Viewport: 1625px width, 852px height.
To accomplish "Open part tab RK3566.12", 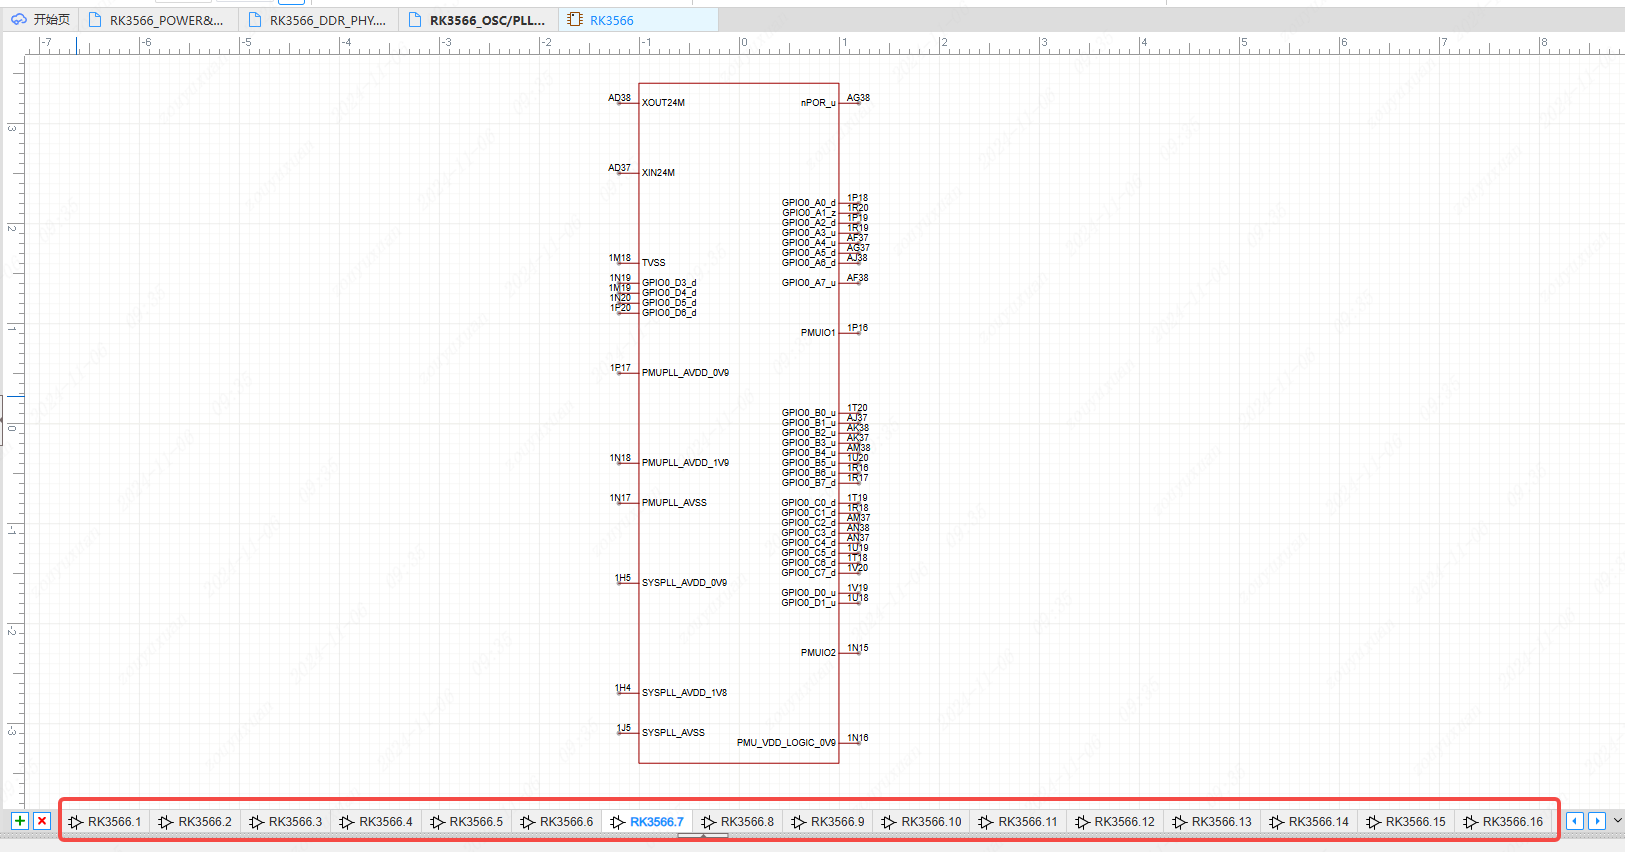I will 1115,822.
